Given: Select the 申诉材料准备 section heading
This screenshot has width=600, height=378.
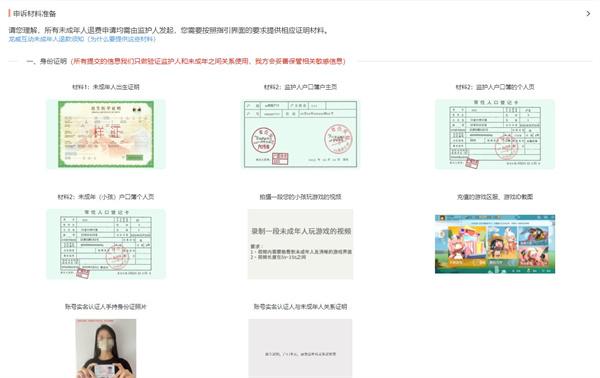Looking at the screenshot, I should 34,14.
